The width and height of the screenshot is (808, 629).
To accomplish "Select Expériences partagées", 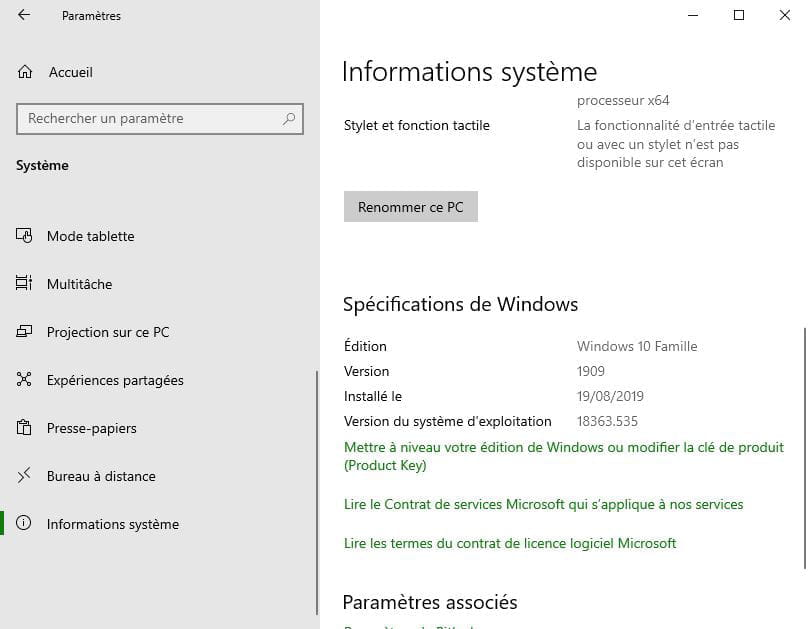I will coord(115,380).
